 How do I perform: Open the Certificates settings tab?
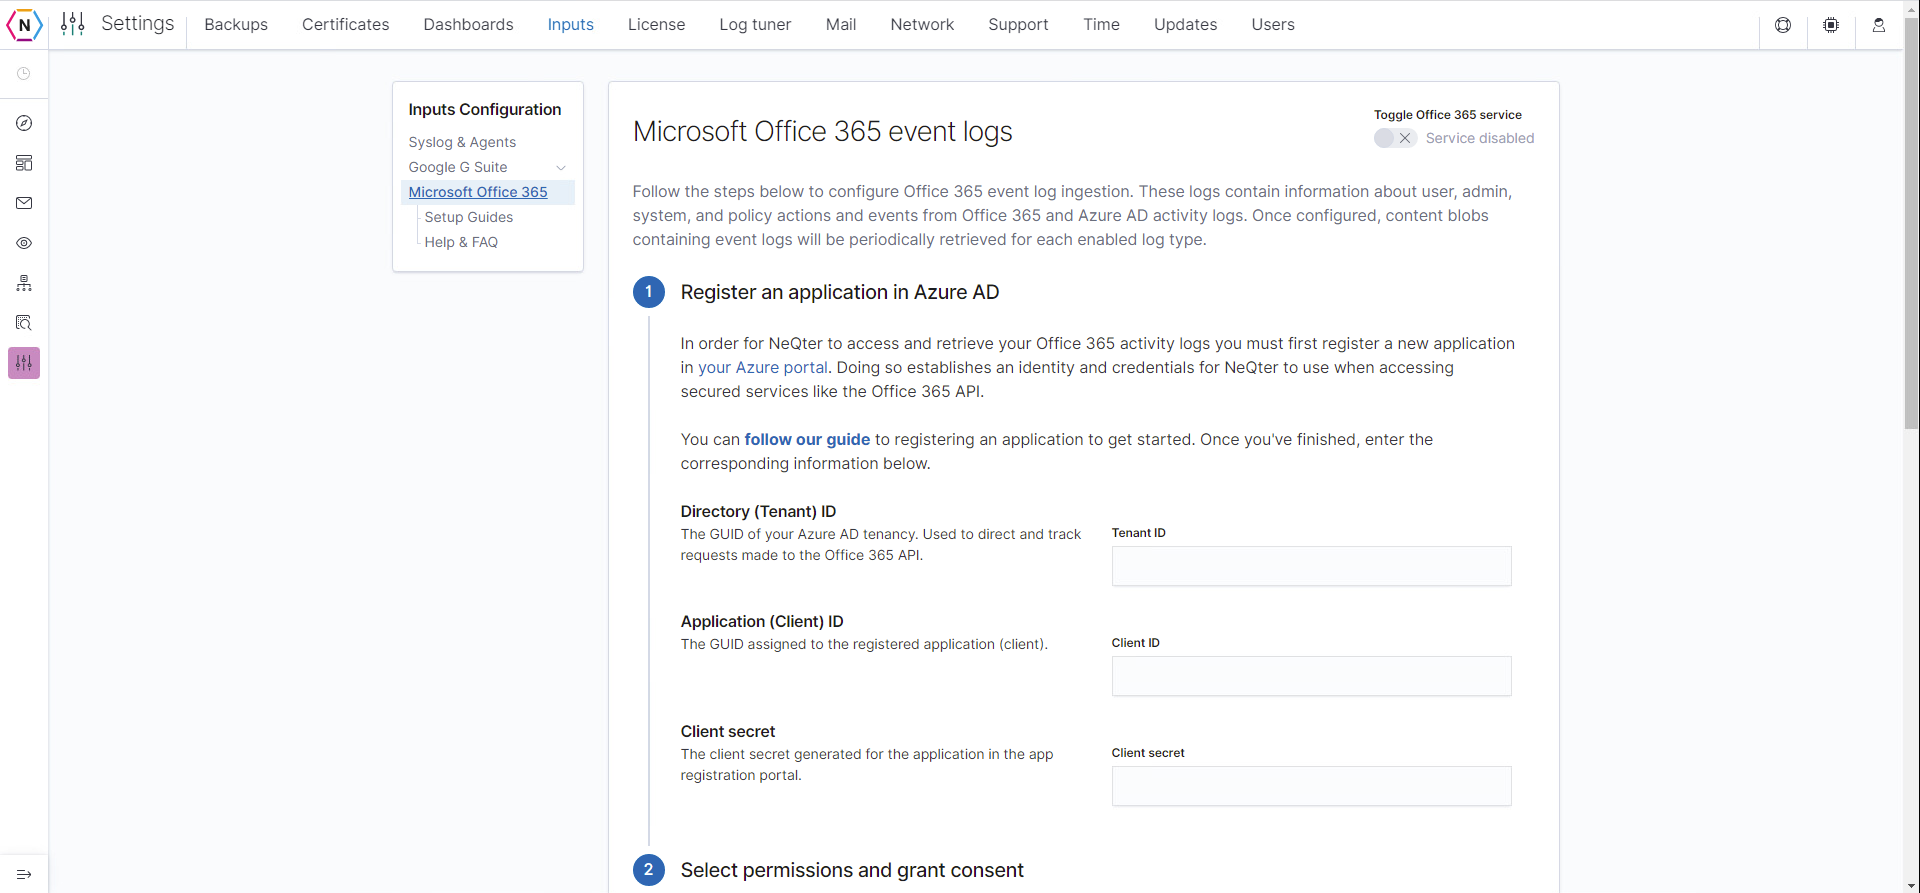pos(346,24)
